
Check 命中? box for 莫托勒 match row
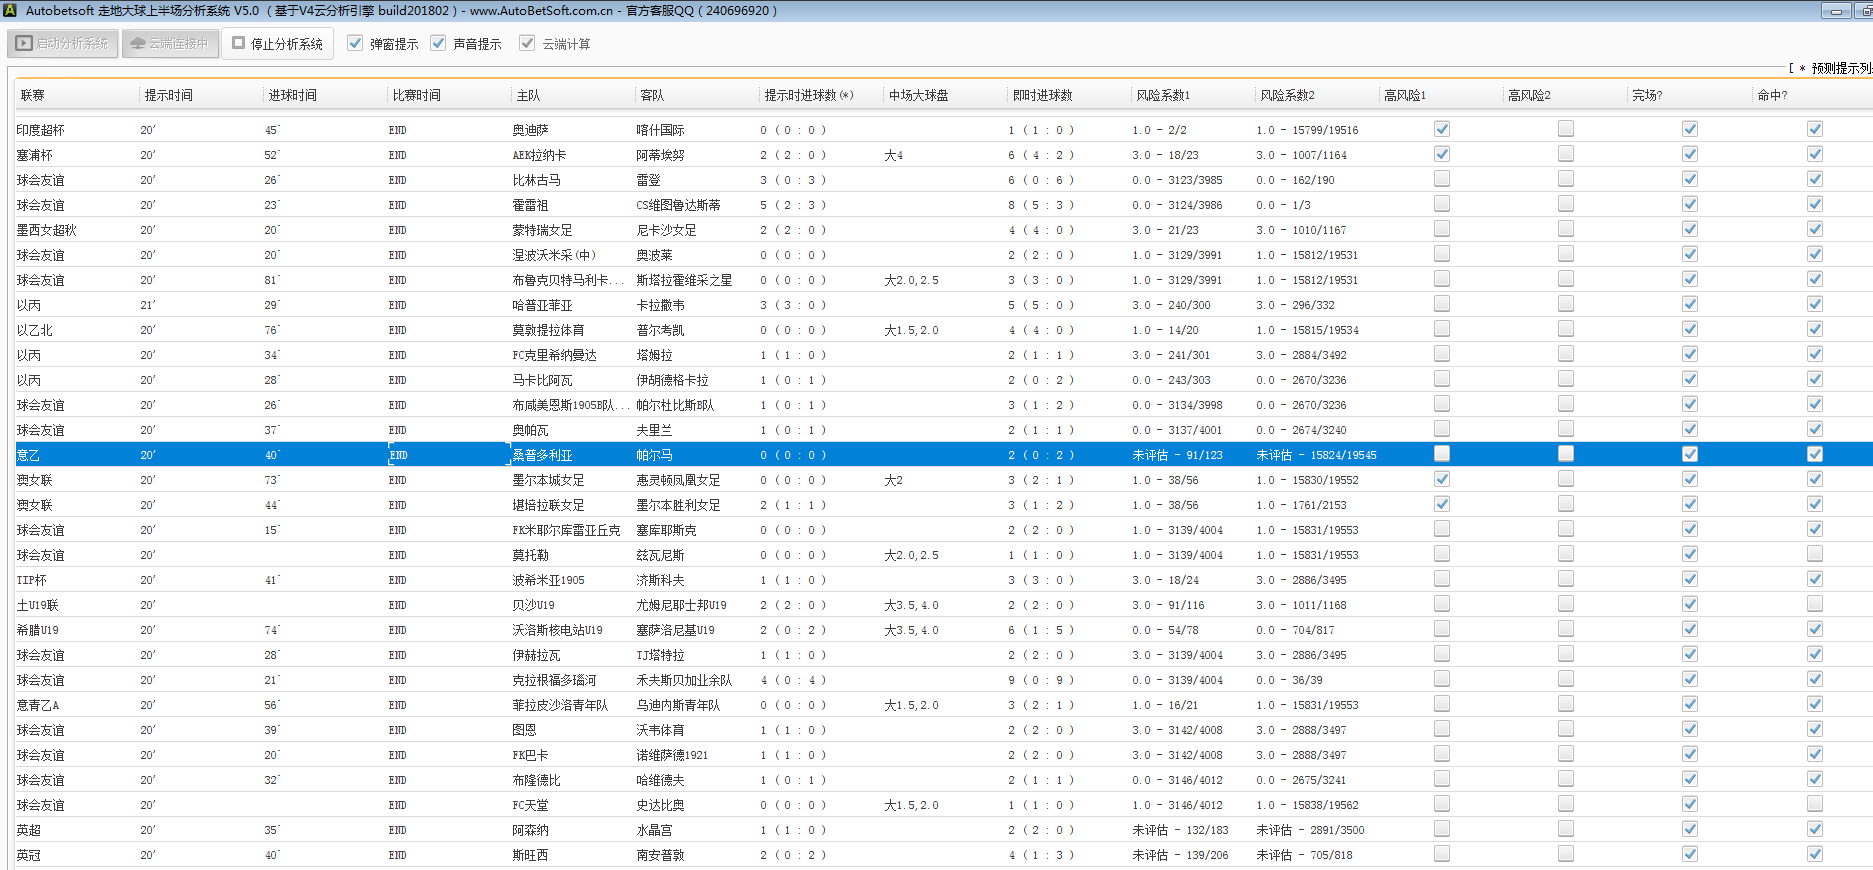pyautogui.click(x=1814, y=554)
